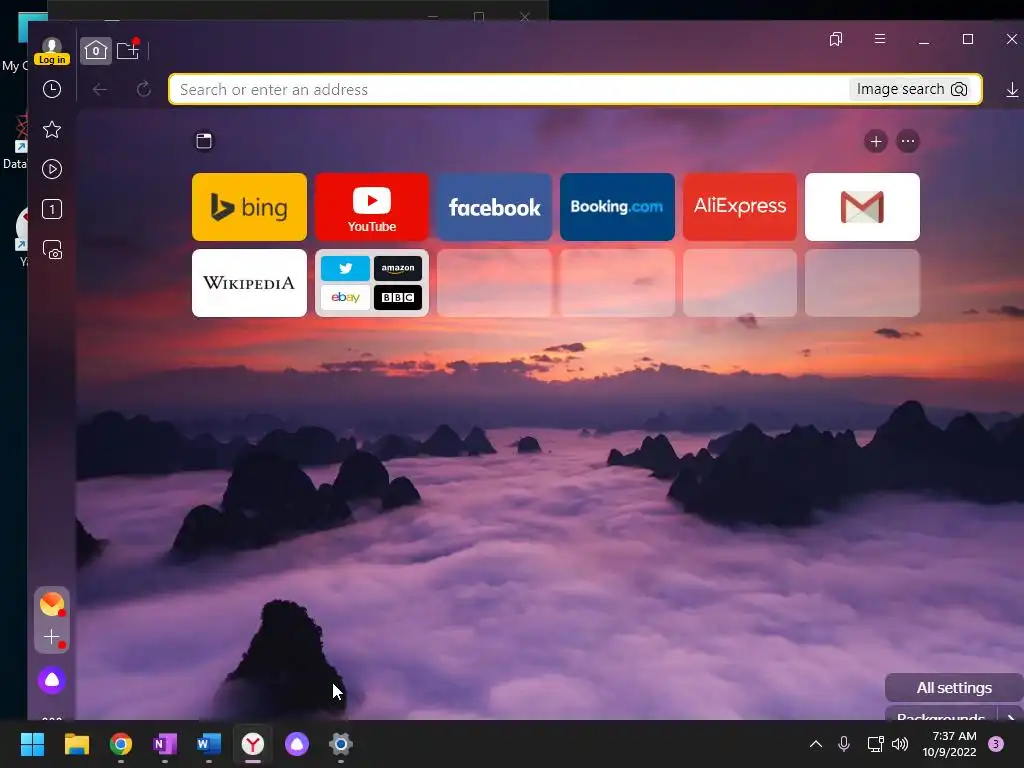Click the Search or enter an address field
Screen dimensions: 1024x768
point(509,89)
